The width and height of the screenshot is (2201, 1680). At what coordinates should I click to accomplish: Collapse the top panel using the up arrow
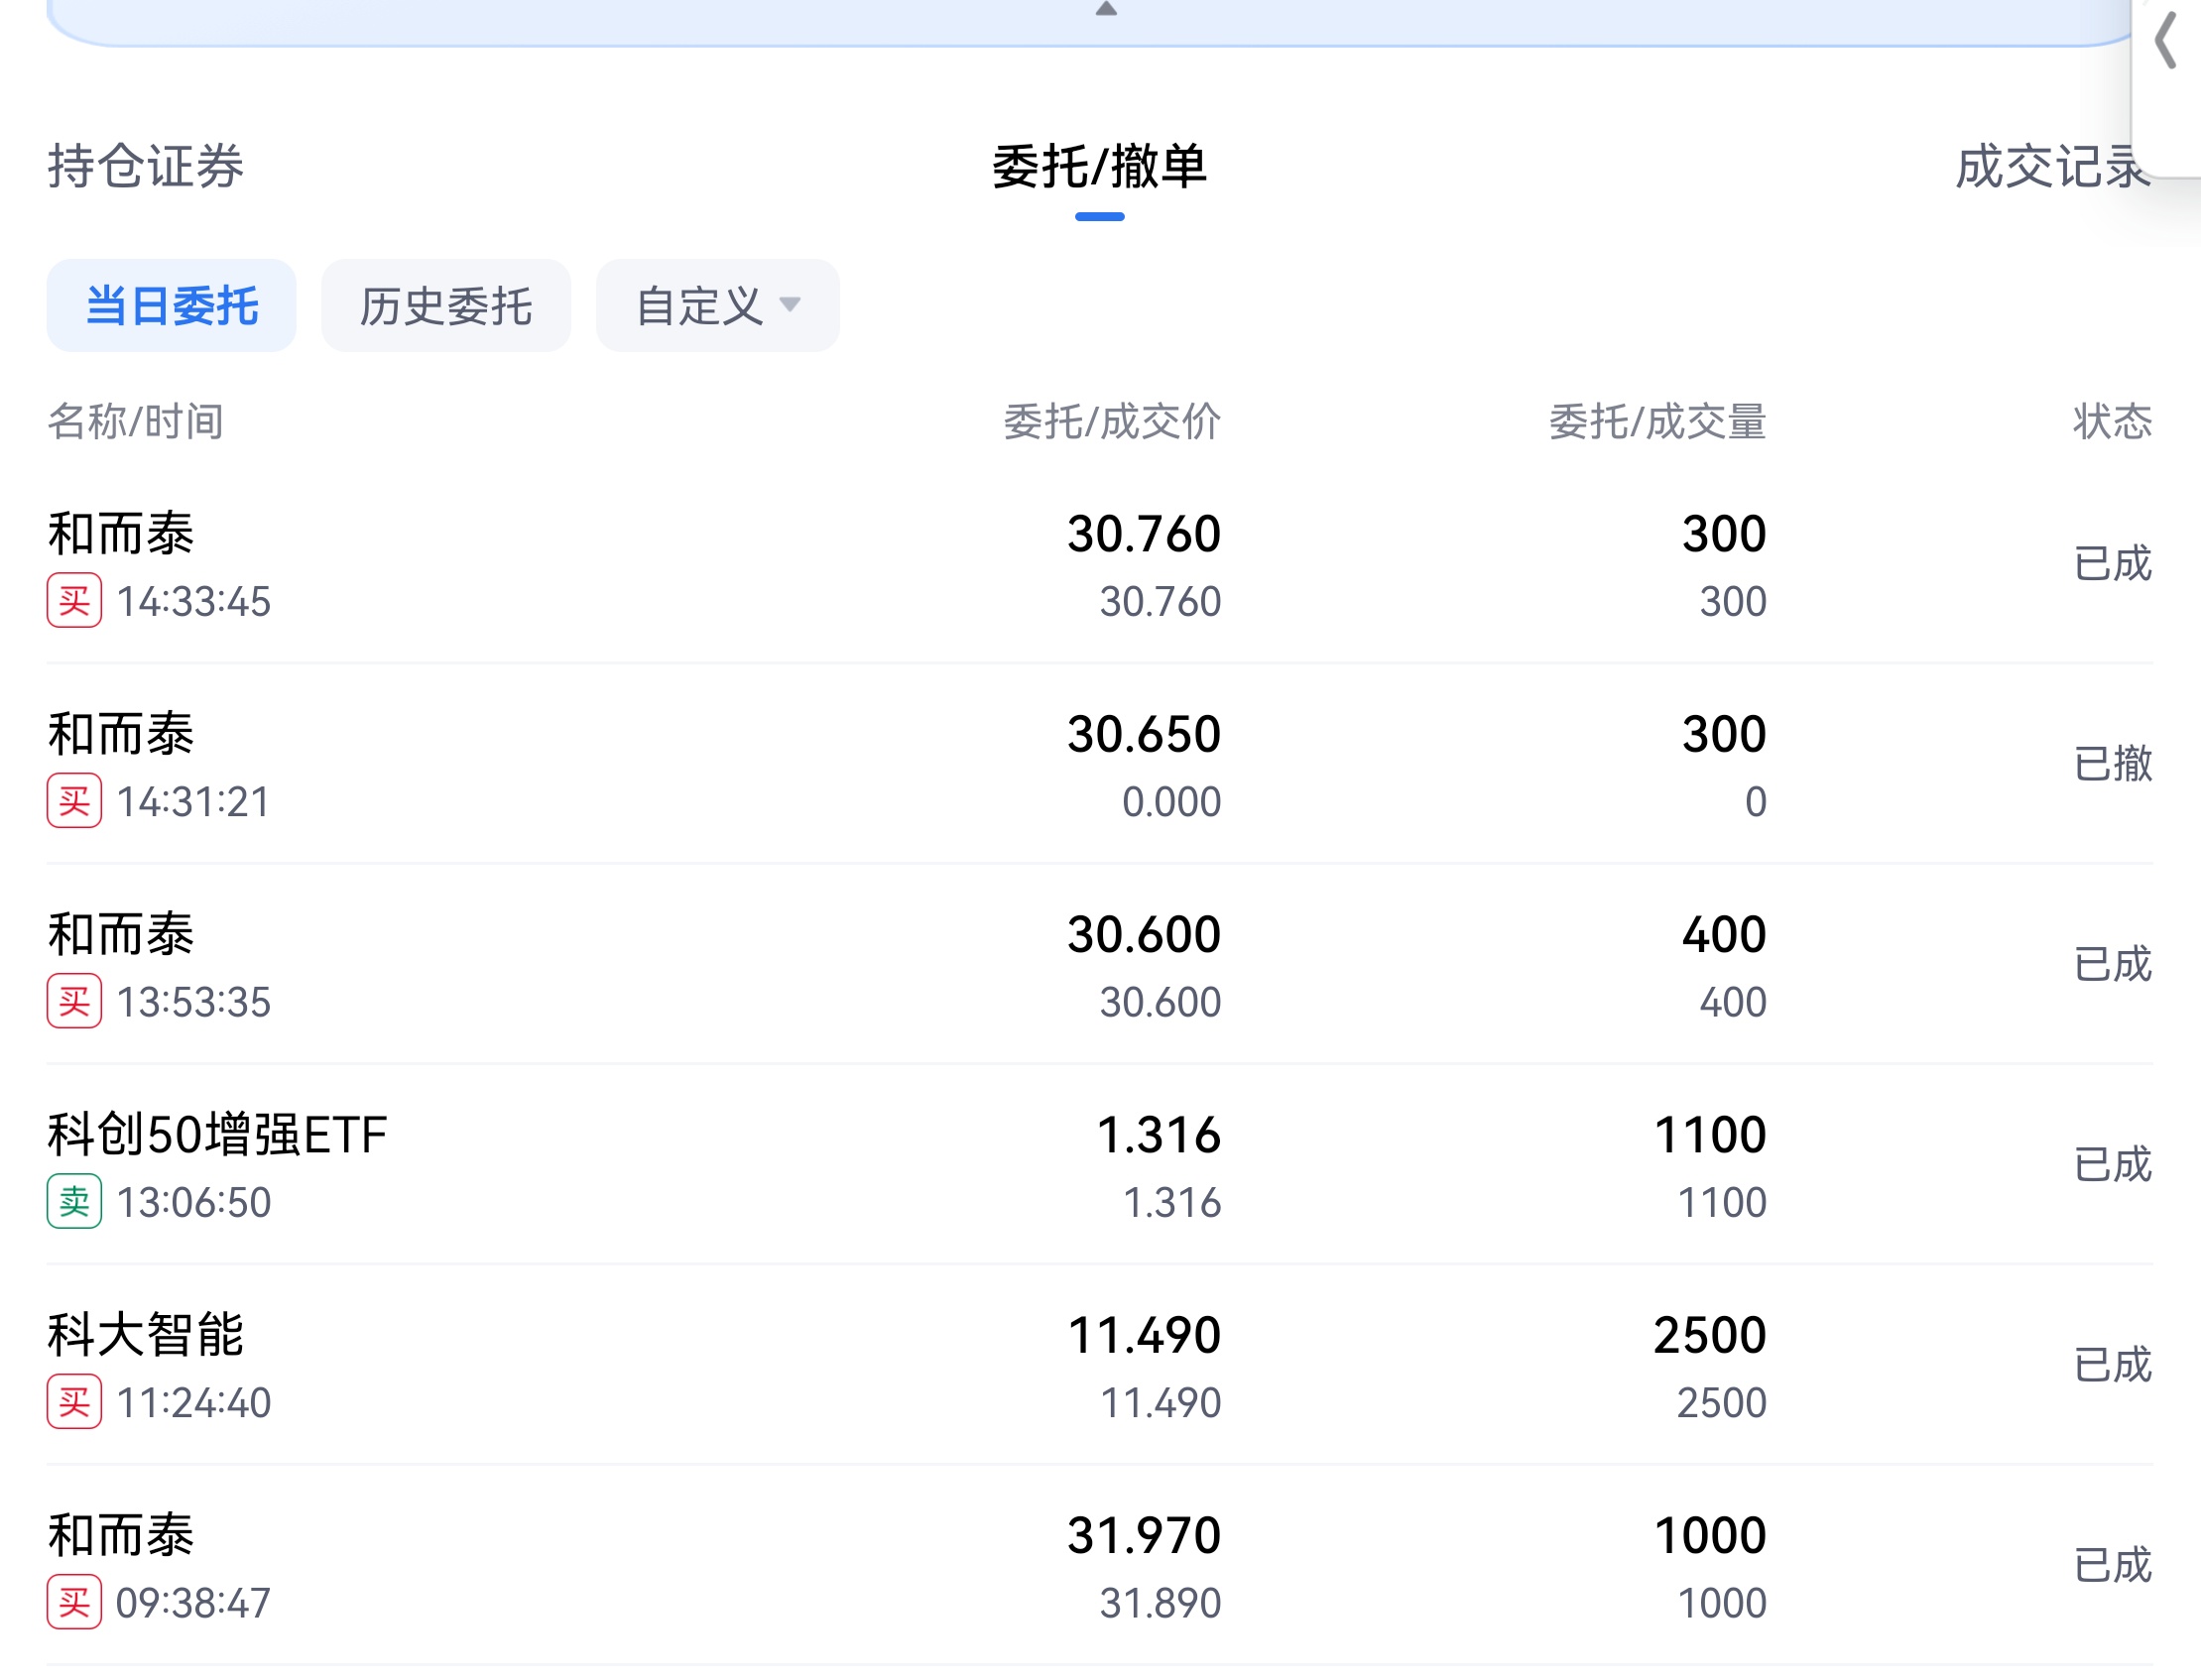click(1105, 9)
